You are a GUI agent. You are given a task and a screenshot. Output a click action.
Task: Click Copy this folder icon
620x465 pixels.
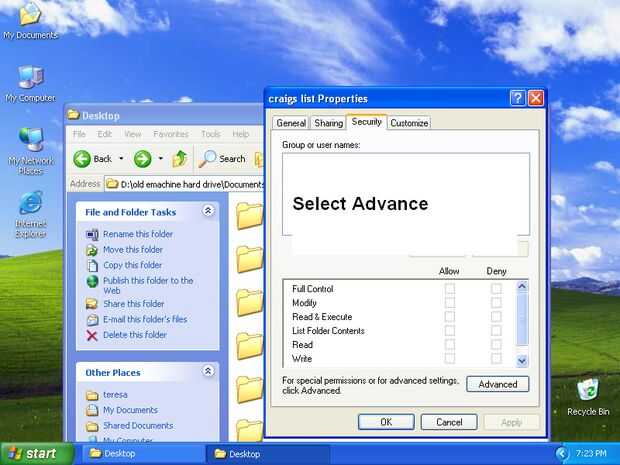(92, 265)
